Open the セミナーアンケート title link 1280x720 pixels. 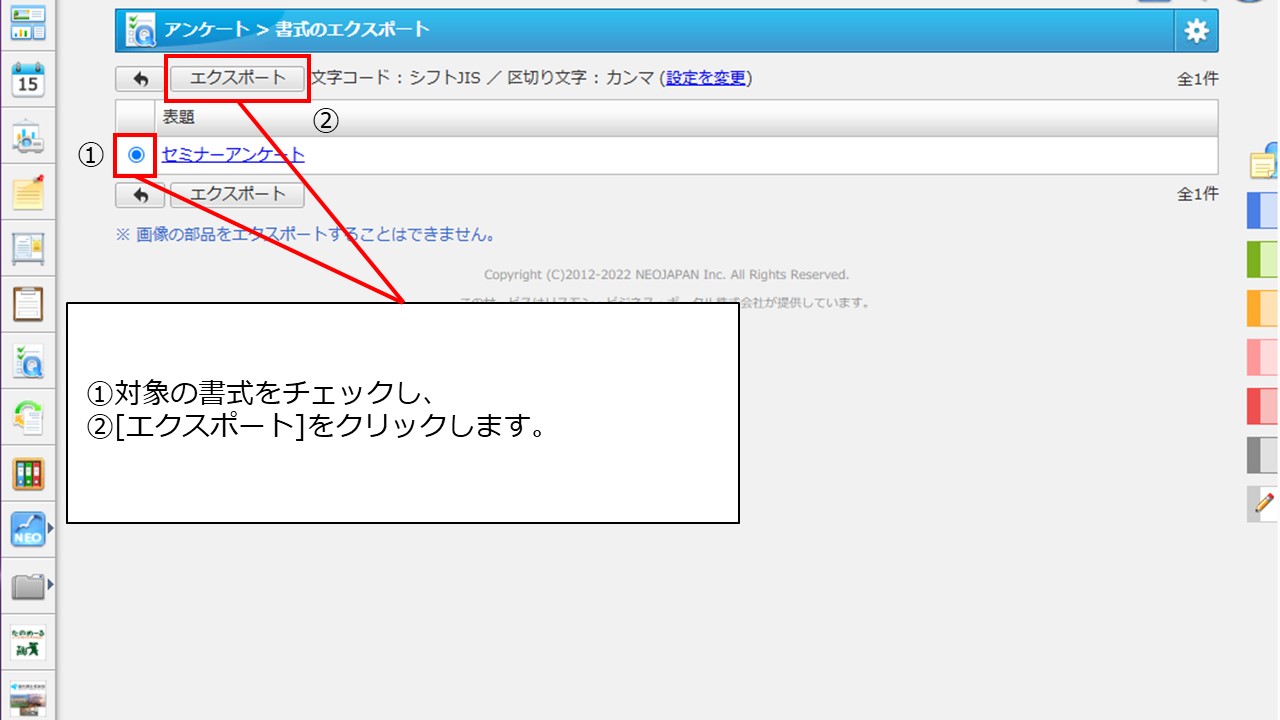(233, 155)
